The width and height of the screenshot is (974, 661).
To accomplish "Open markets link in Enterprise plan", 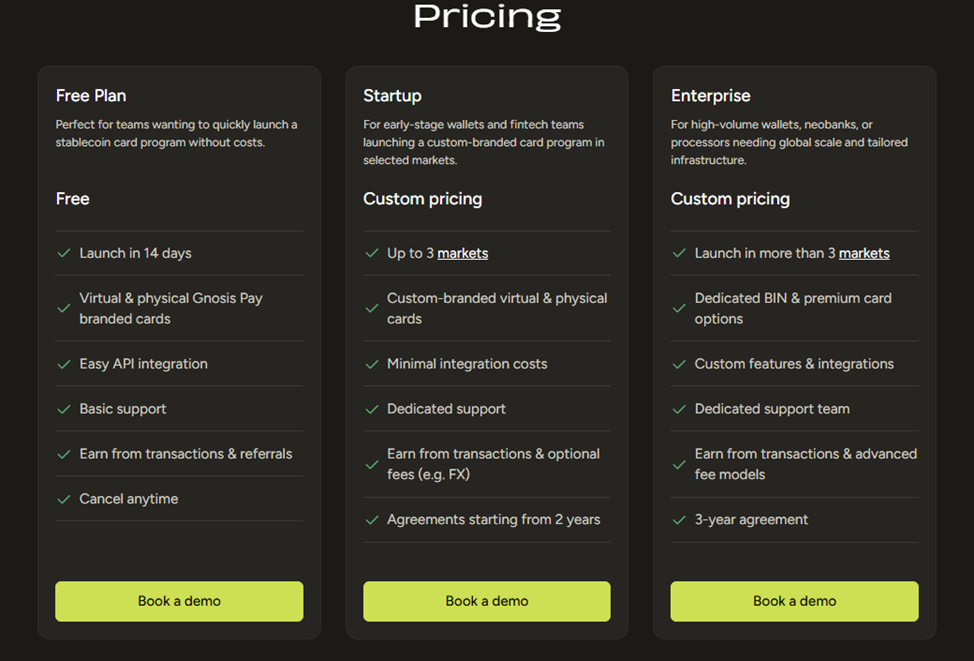I will pos(864,254).
